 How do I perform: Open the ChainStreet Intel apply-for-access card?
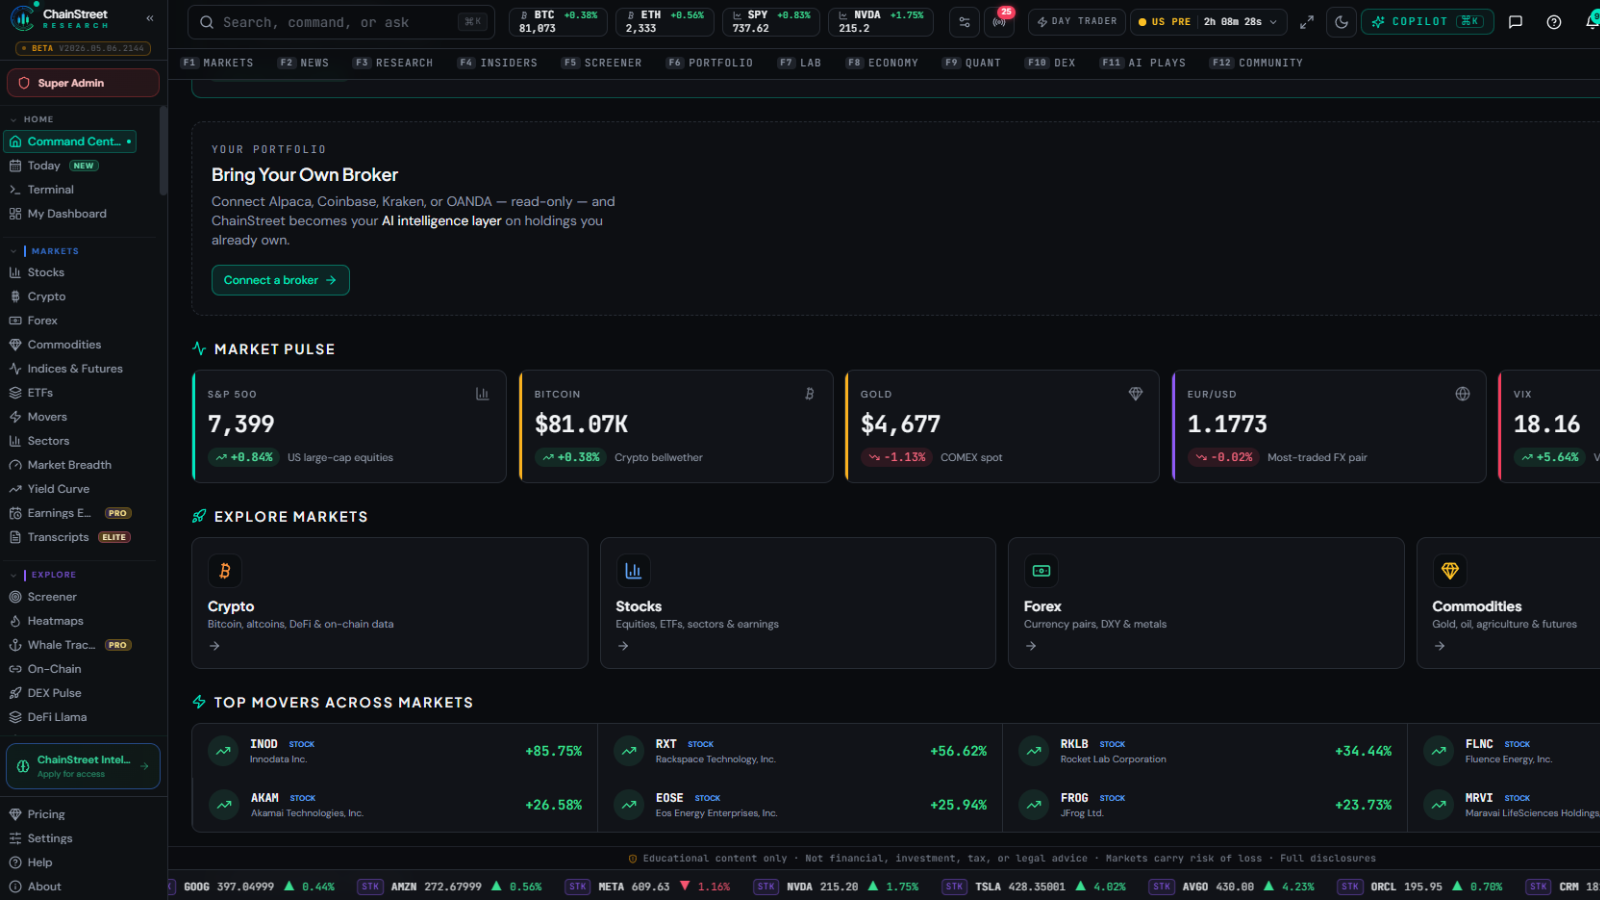tap(83, 766)
